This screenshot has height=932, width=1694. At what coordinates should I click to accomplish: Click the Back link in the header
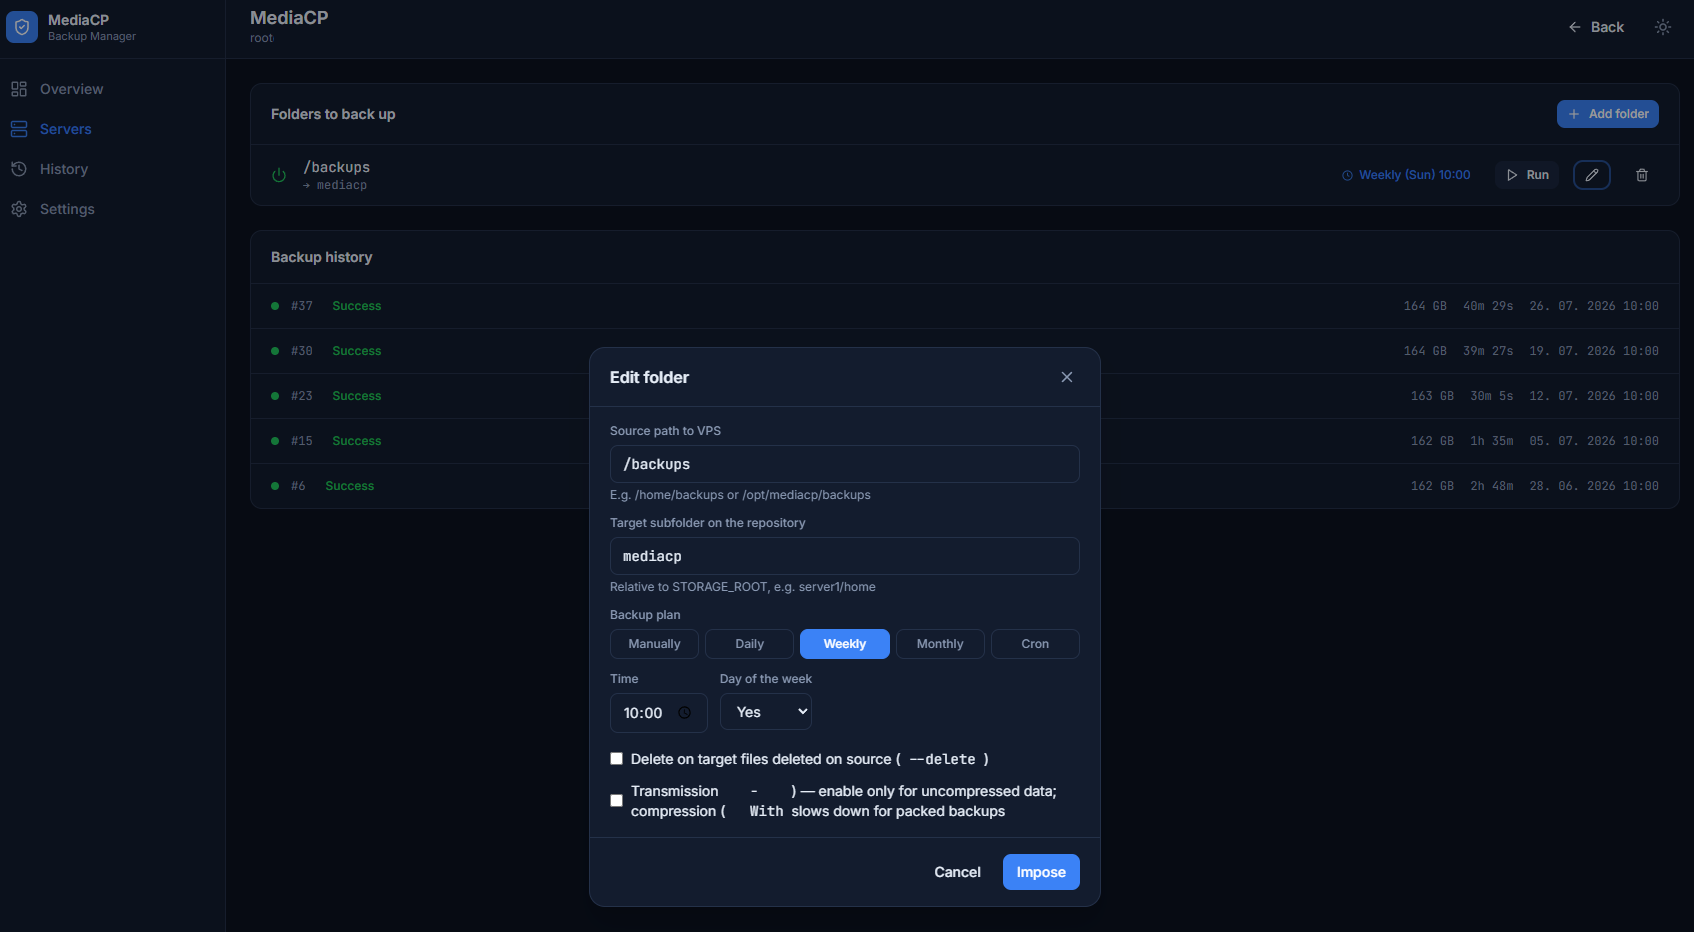(1596, 27)
